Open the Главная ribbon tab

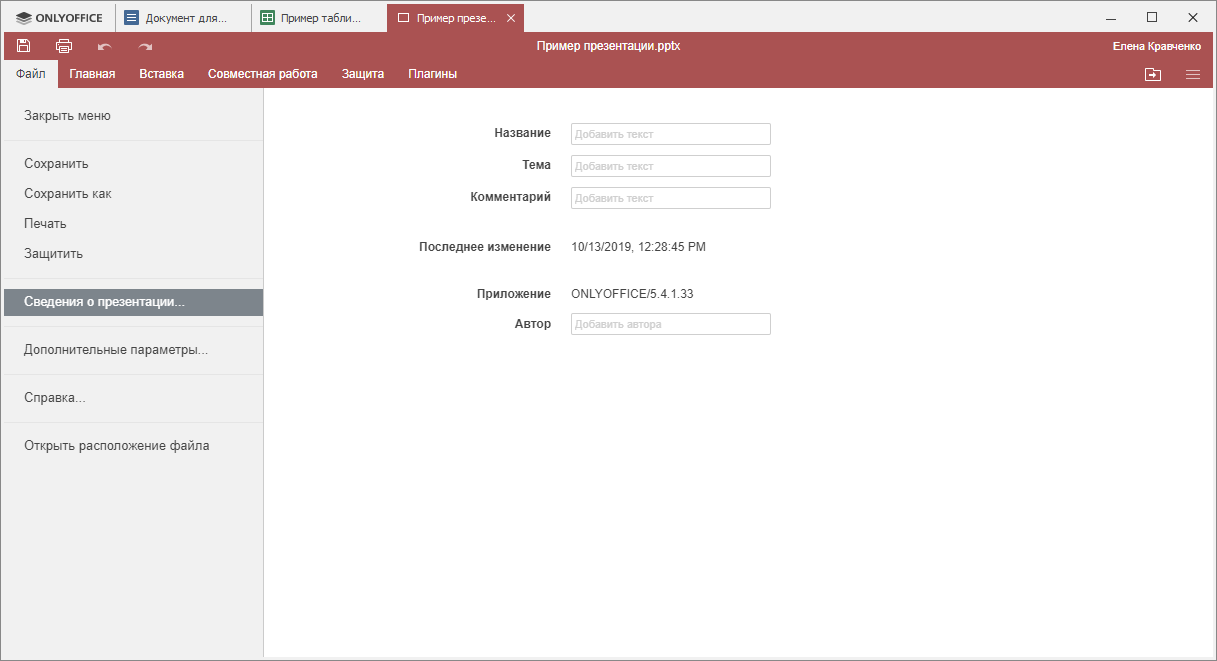[x=92, y=74]
